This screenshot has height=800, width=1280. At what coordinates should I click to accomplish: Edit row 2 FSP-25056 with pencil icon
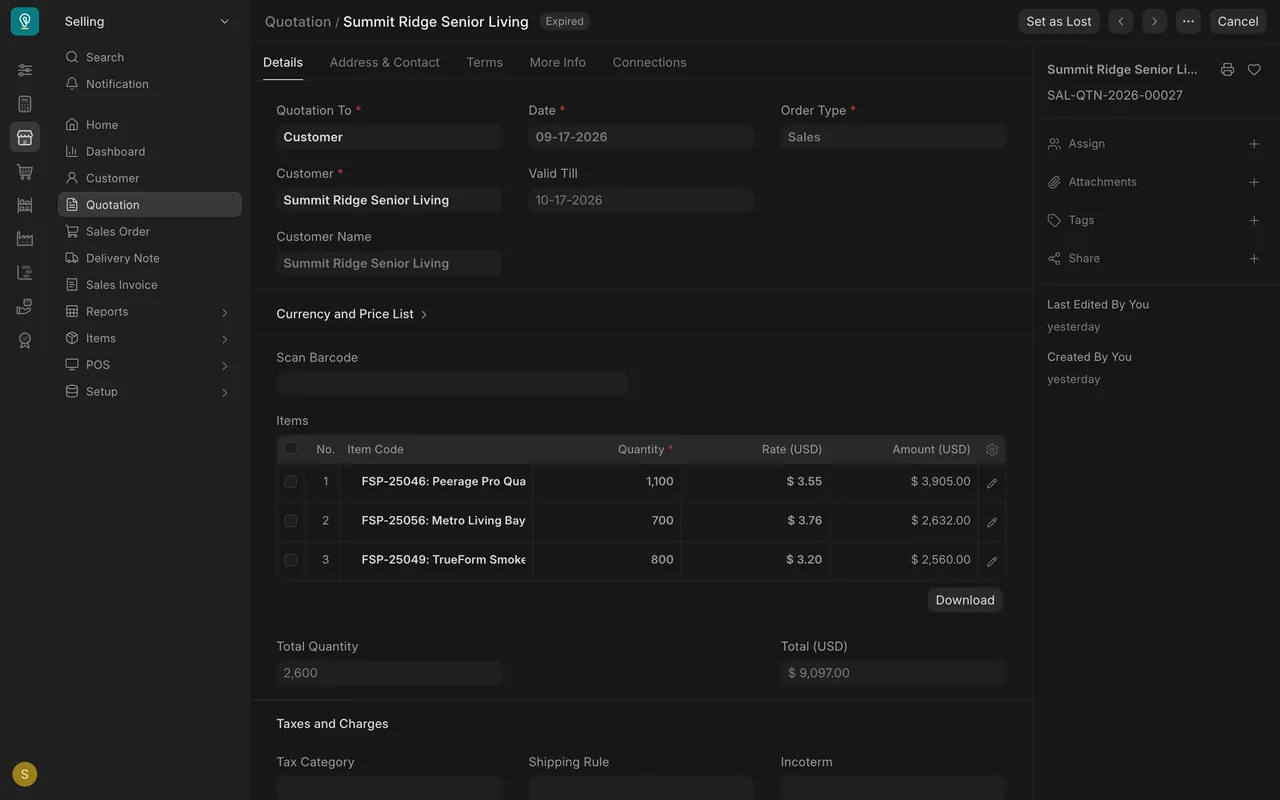[x=992, y=522]
